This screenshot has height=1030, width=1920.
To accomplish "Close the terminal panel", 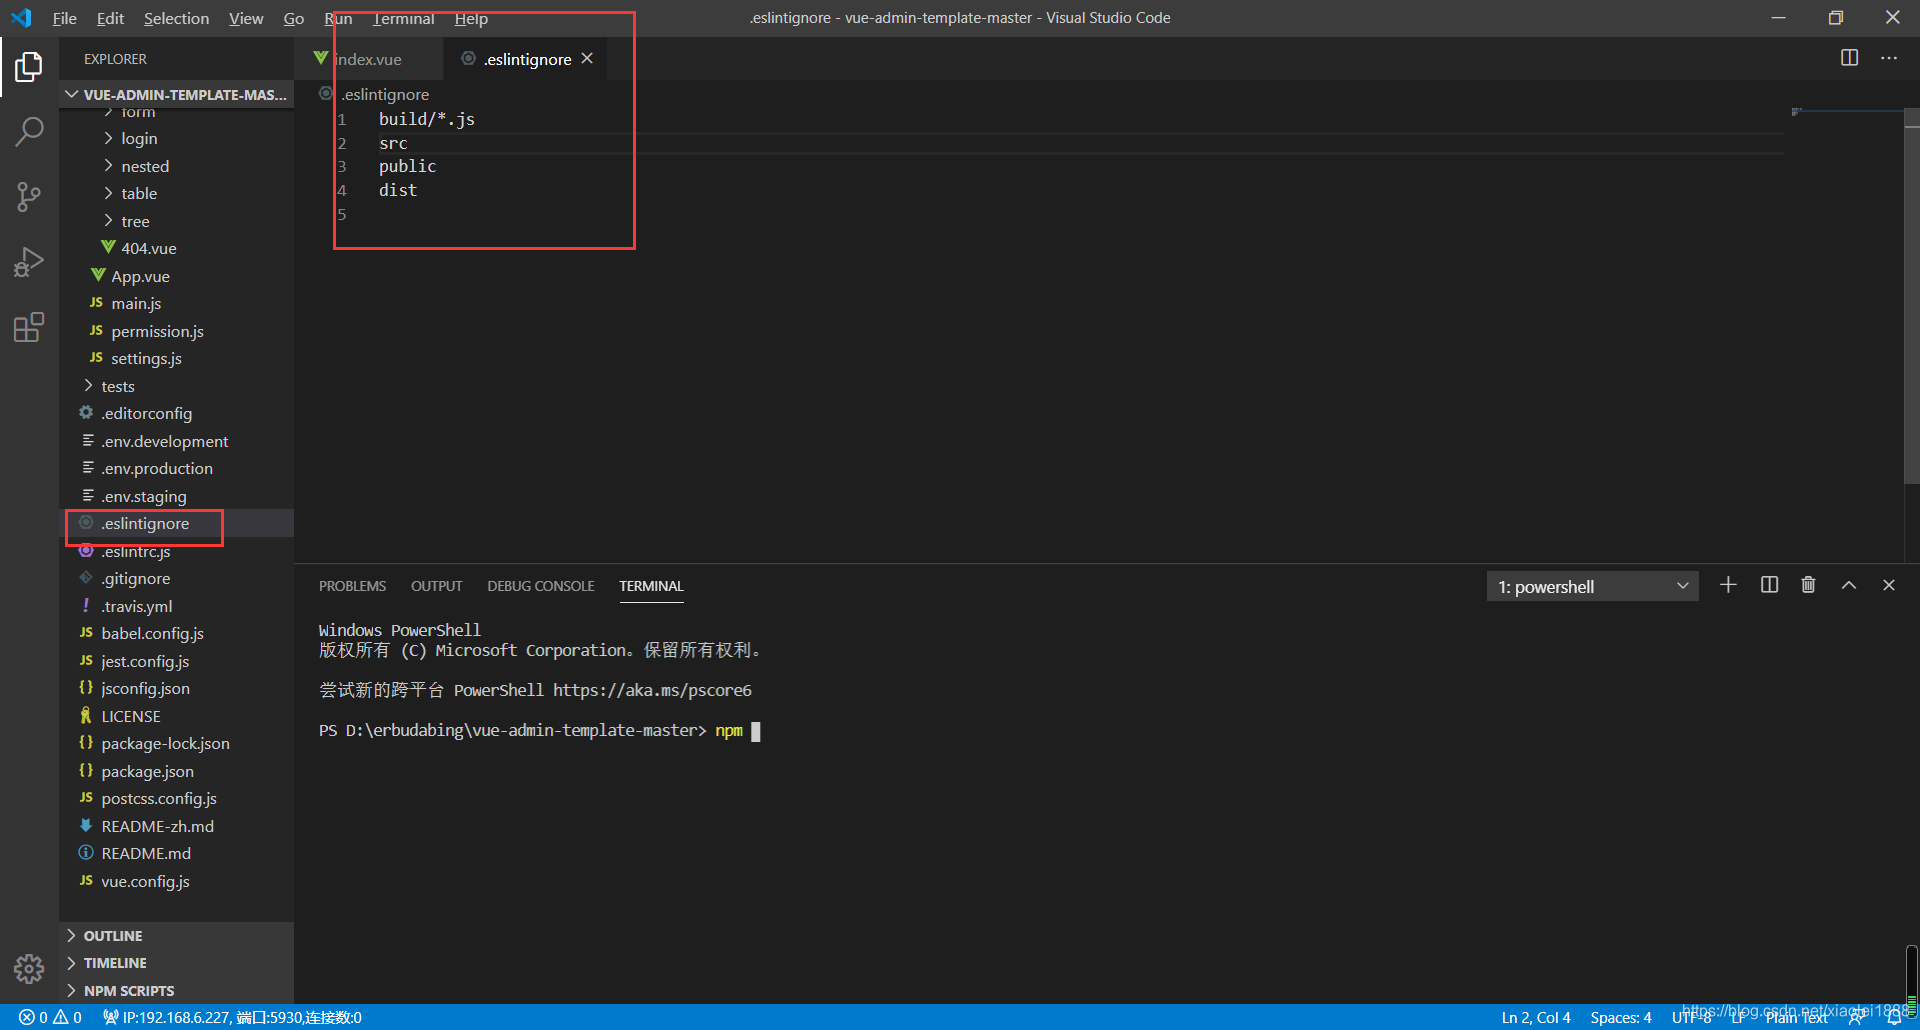I will click(1889, 585).
